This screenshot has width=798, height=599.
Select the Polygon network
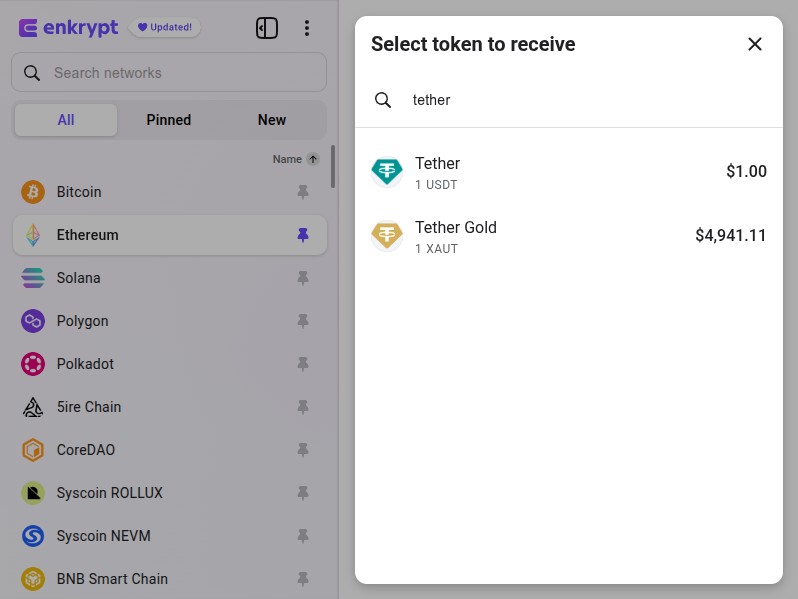(169, 321)
